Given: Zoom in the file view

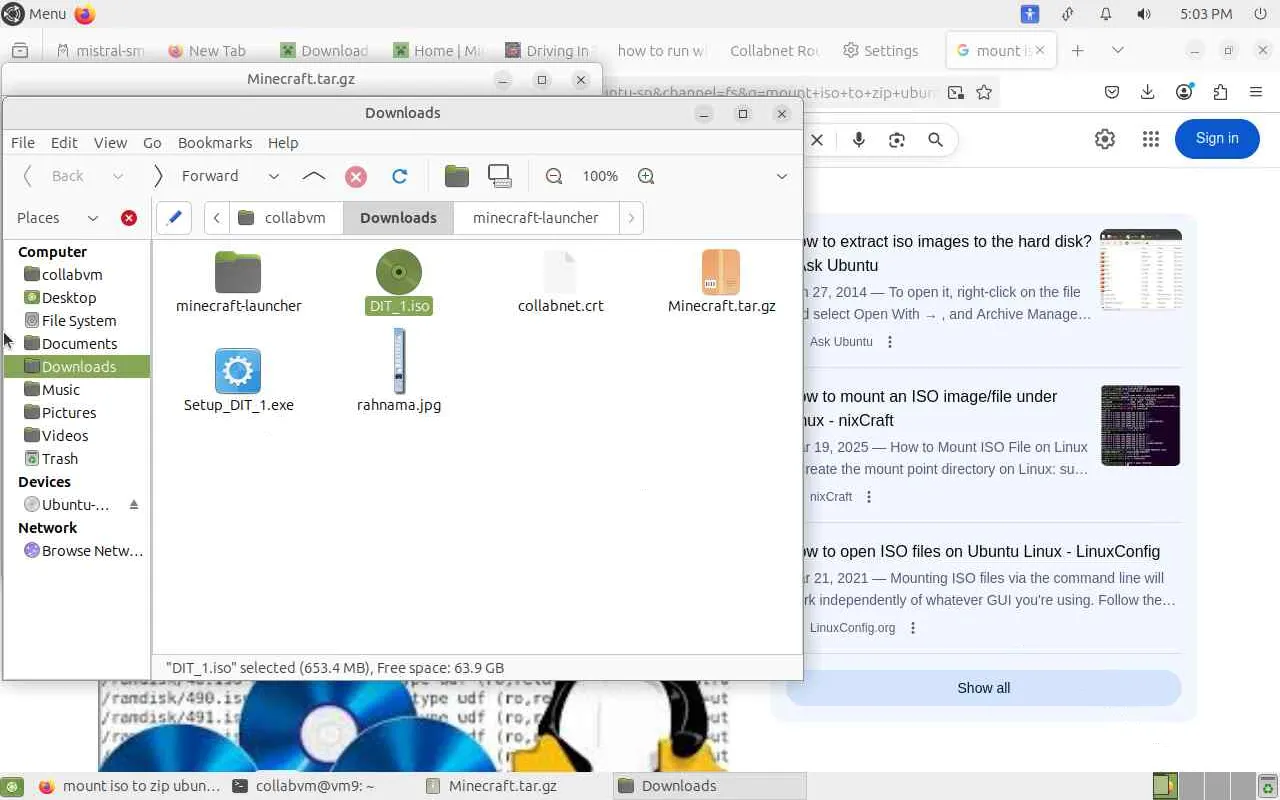Looking at the screenshot, I should [x=646, y=176].
